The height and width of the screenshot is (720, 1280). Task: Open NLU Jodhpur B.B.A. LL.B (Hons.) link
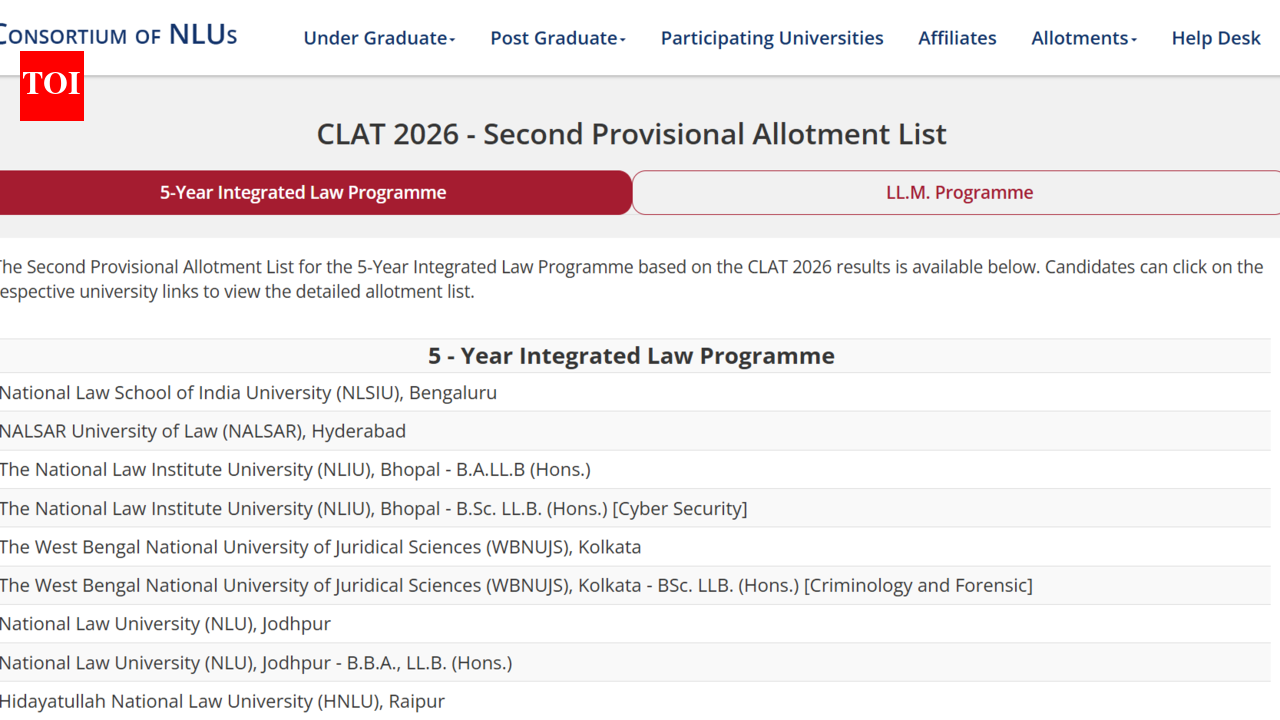[256, 662]
